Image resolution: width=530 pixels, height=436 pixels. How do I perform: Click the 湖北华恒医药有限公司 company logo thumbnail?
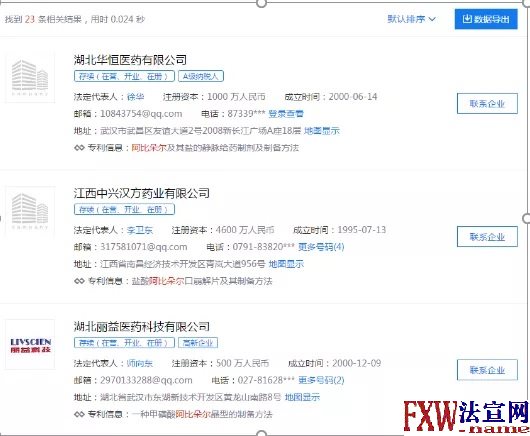pyautogui.click(x=30, y=77)
